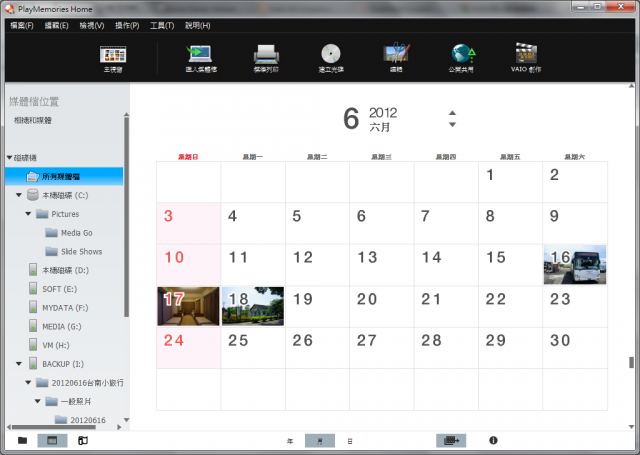Select calendar day 24
640x455 pixels.
pyautogui.click(x=189, y=348)
